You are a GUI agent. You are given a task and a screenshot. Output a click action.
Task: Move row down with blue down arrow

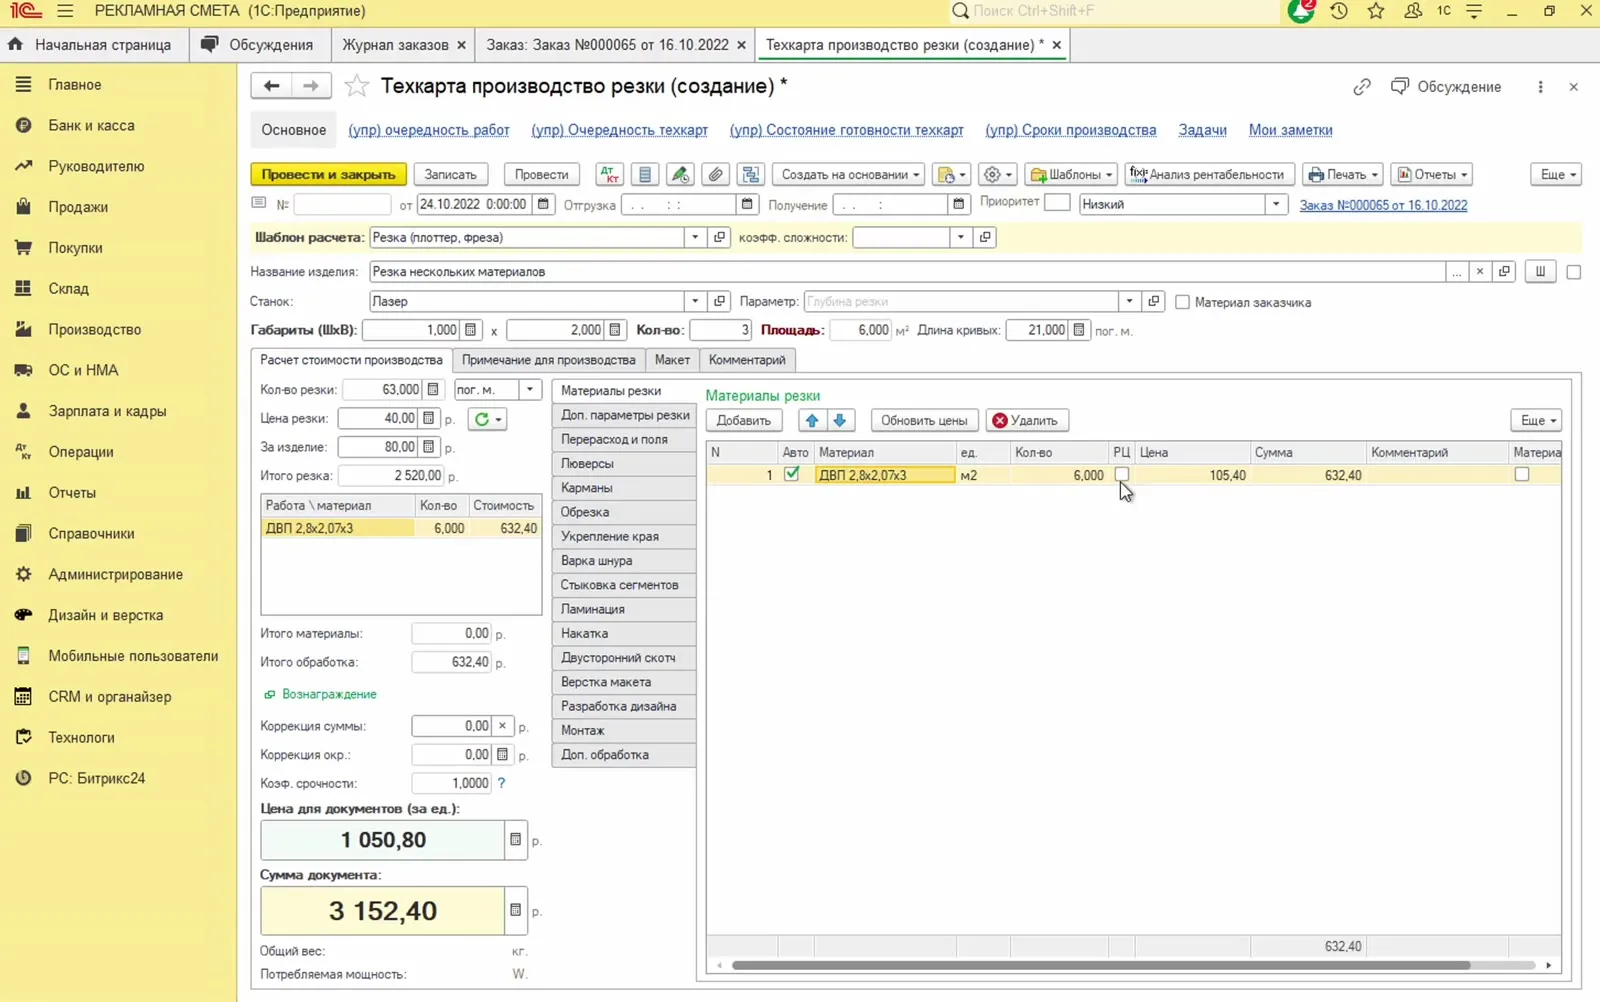pos(840,420)
